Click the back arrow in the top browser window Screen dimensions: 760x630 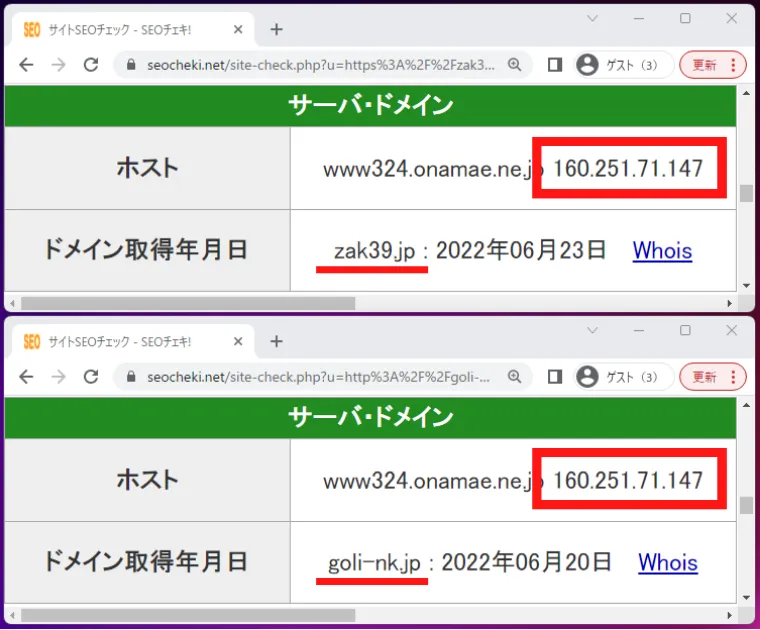pyautogui.click(x=26, y=65)
